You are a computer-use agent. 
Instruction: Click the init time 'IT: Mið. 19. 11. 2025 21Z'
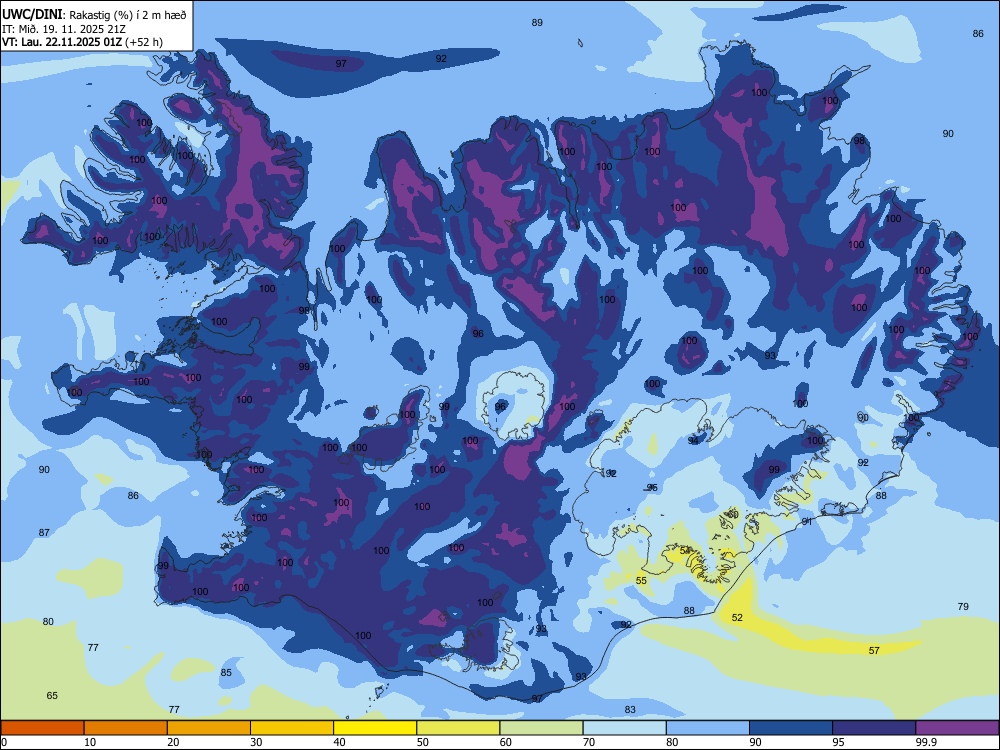[x=64, y=29]
